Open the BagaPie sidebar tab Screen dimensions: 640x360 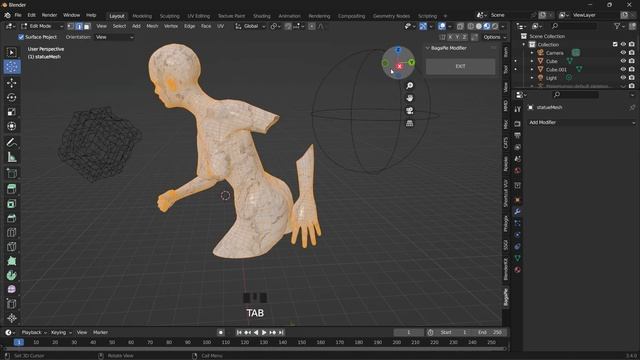click(x=506, y=297)
